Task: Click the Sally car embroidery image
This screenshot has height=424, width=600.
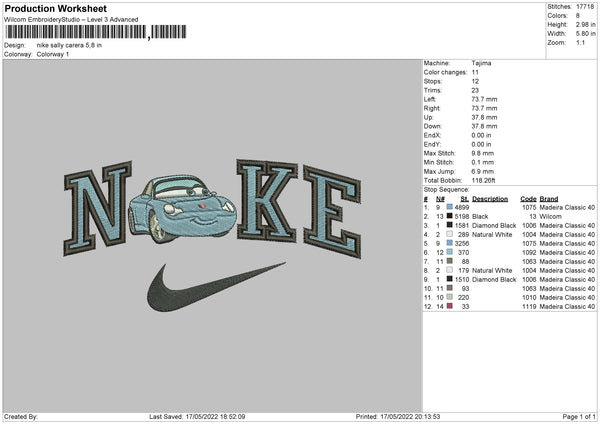Action: 182,209
